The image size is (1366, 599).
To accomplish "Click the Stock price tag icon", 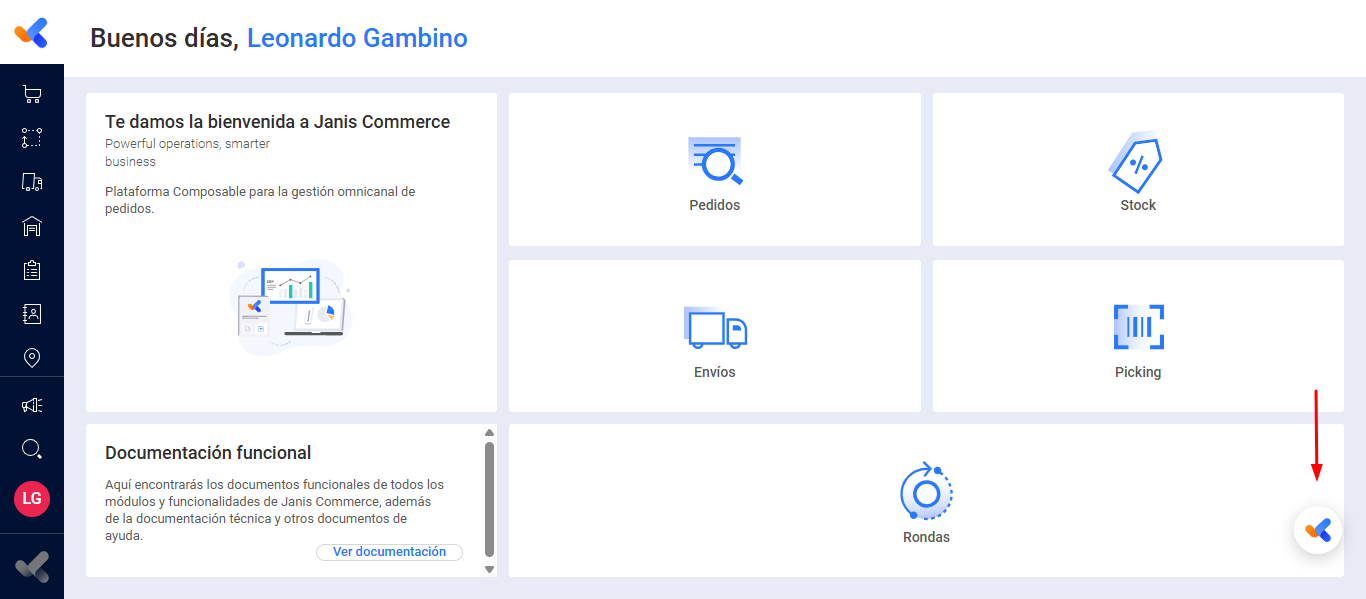I will (x=1137, y=162).
